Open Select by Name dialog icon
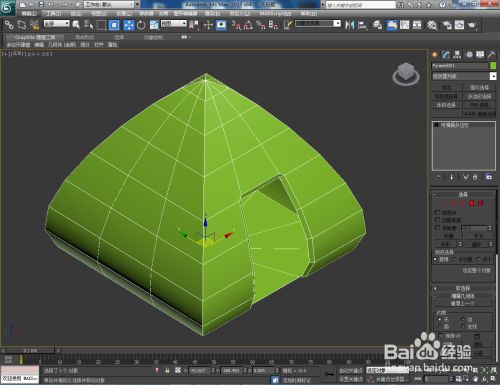This screenshot has height=385, width=500. pos(89,25)
